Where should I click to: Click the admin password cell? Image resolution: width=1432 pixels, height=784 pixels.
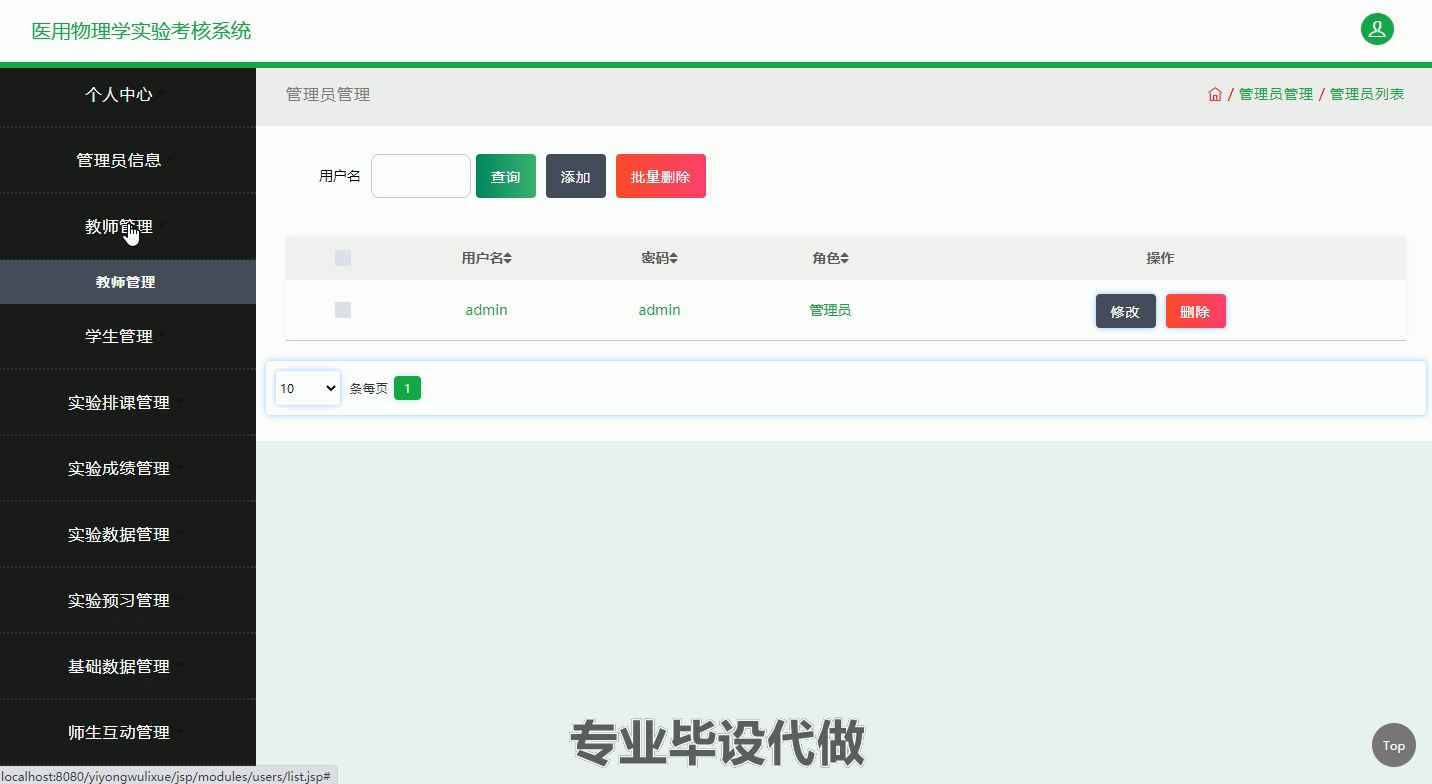click(660, 310)
